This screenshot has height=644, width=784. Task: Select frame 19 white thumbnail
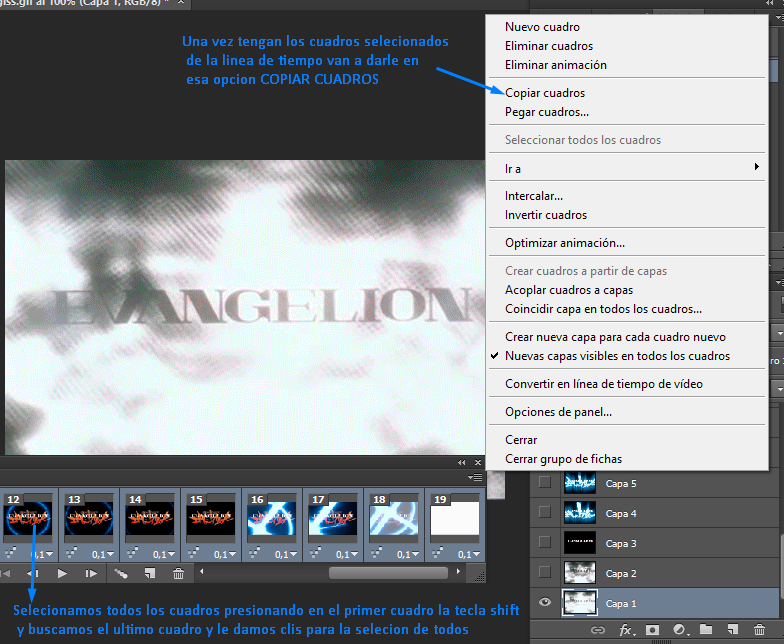coord(455,518)
